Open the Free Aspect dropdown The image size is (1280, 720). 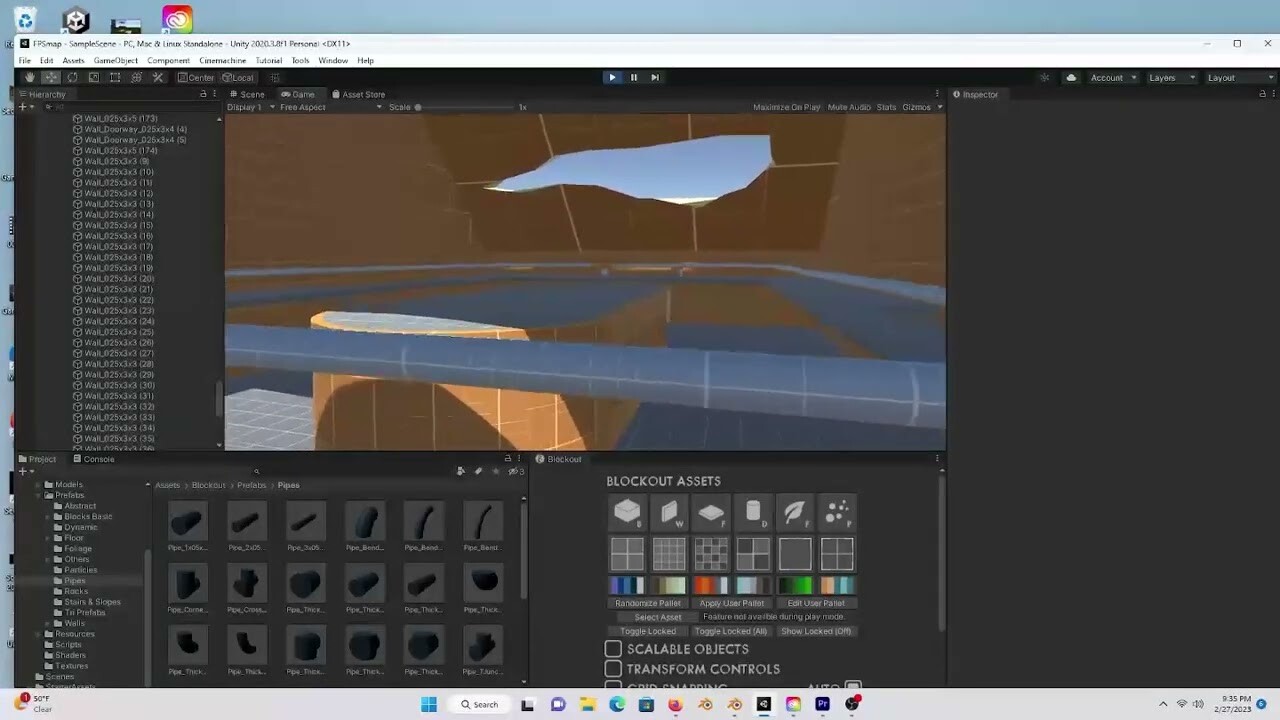tap(305, 107)
